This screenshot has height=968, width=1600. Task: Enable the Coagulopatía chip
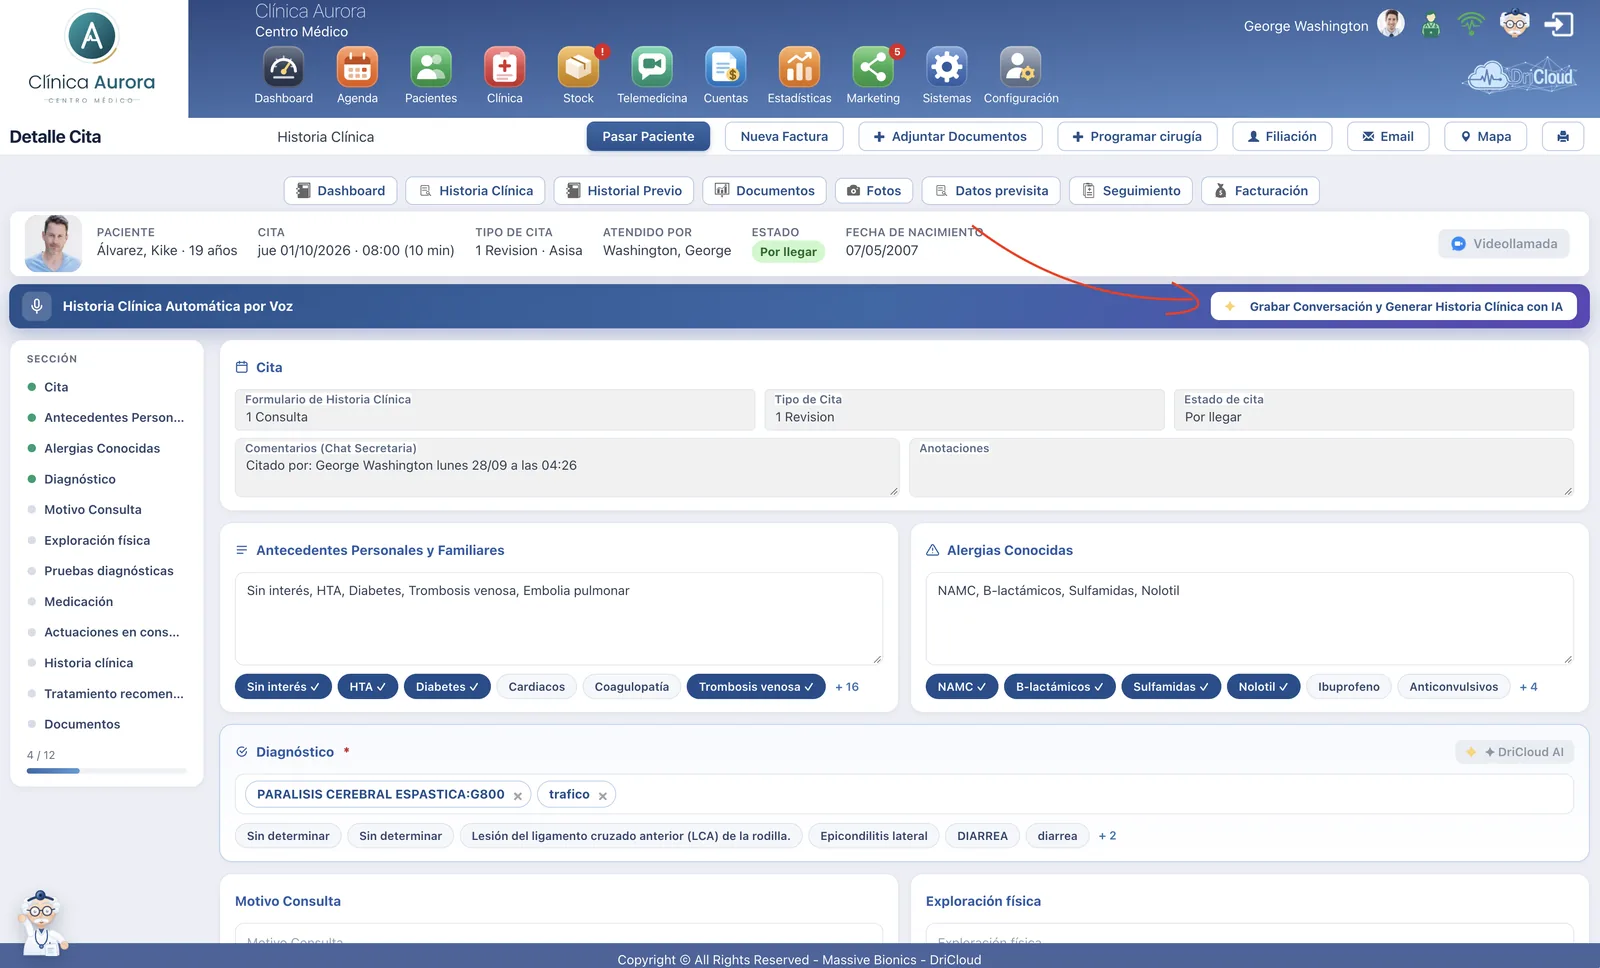[x=632, y=687]
